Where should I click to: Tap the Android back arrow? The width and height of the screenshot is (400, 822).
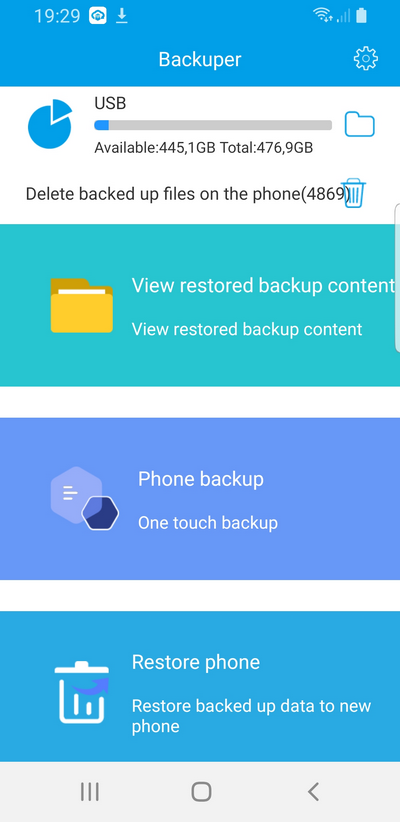click(x=313, y=792)
